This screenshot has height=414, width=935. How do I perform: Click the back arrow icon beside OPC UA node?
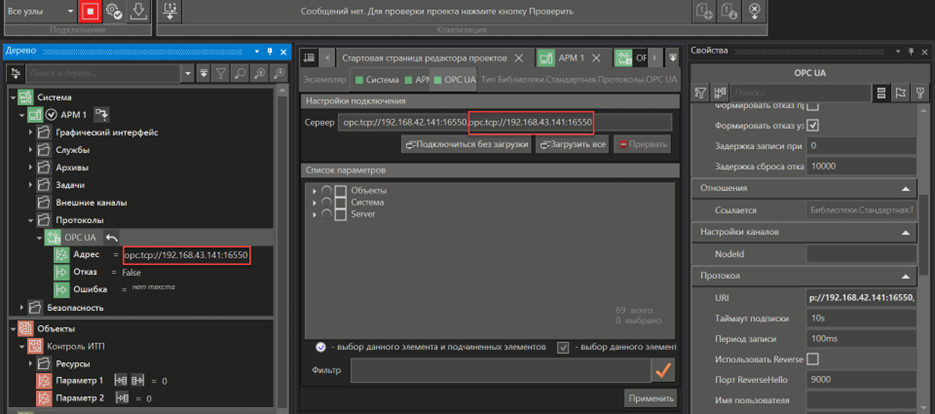tap(112, 237)
